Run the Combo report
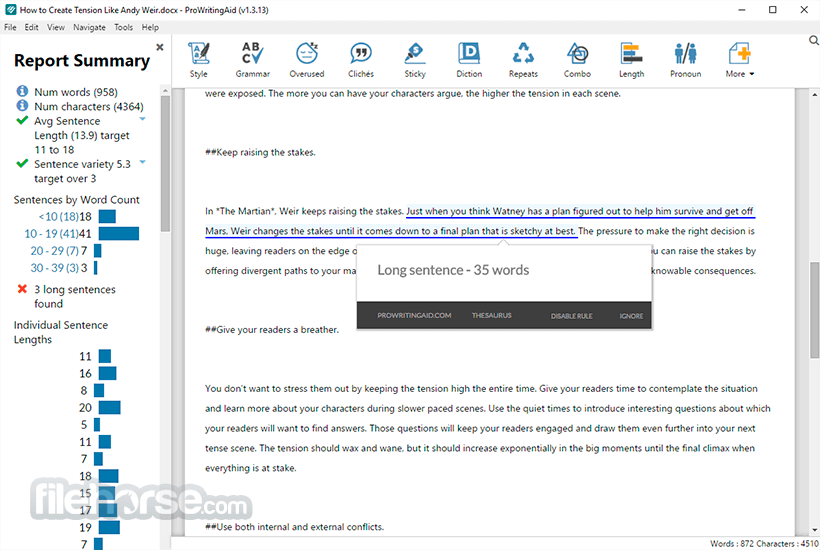 pyautogui.click(x=577, y=60)
